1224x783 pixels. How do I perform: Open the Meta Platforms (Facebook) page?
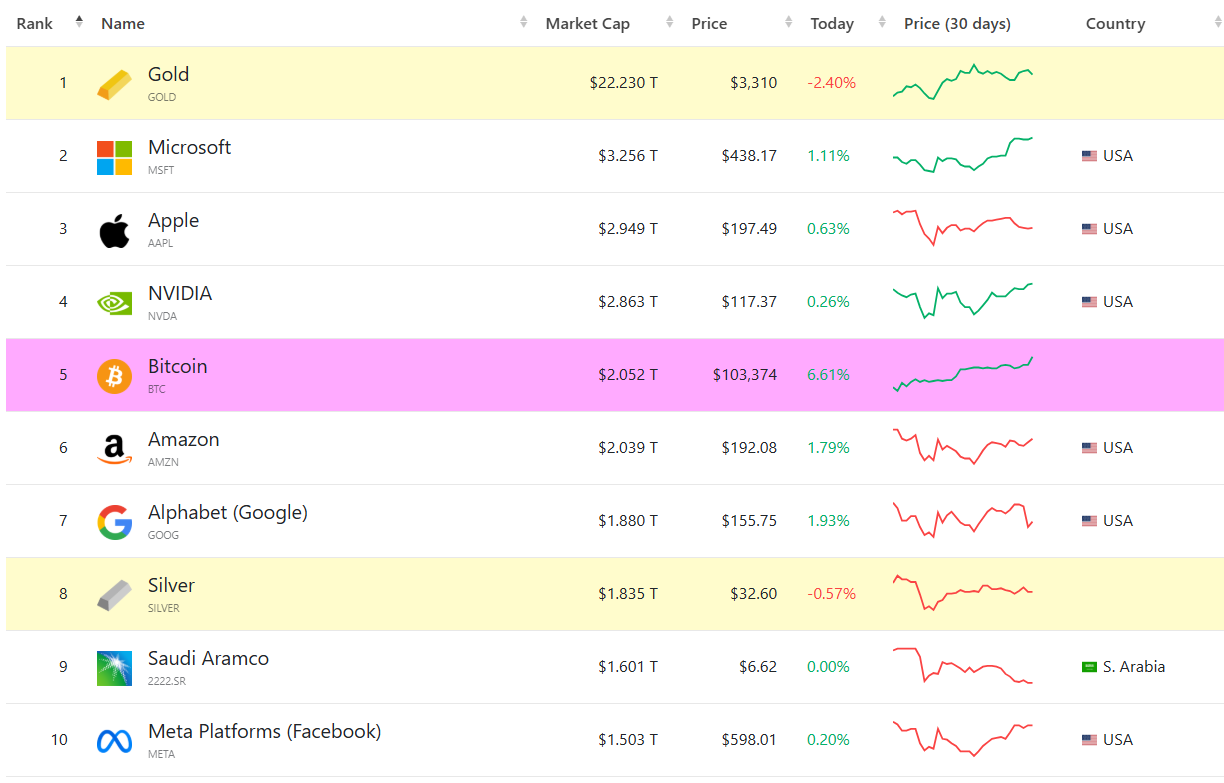(264, 731)
